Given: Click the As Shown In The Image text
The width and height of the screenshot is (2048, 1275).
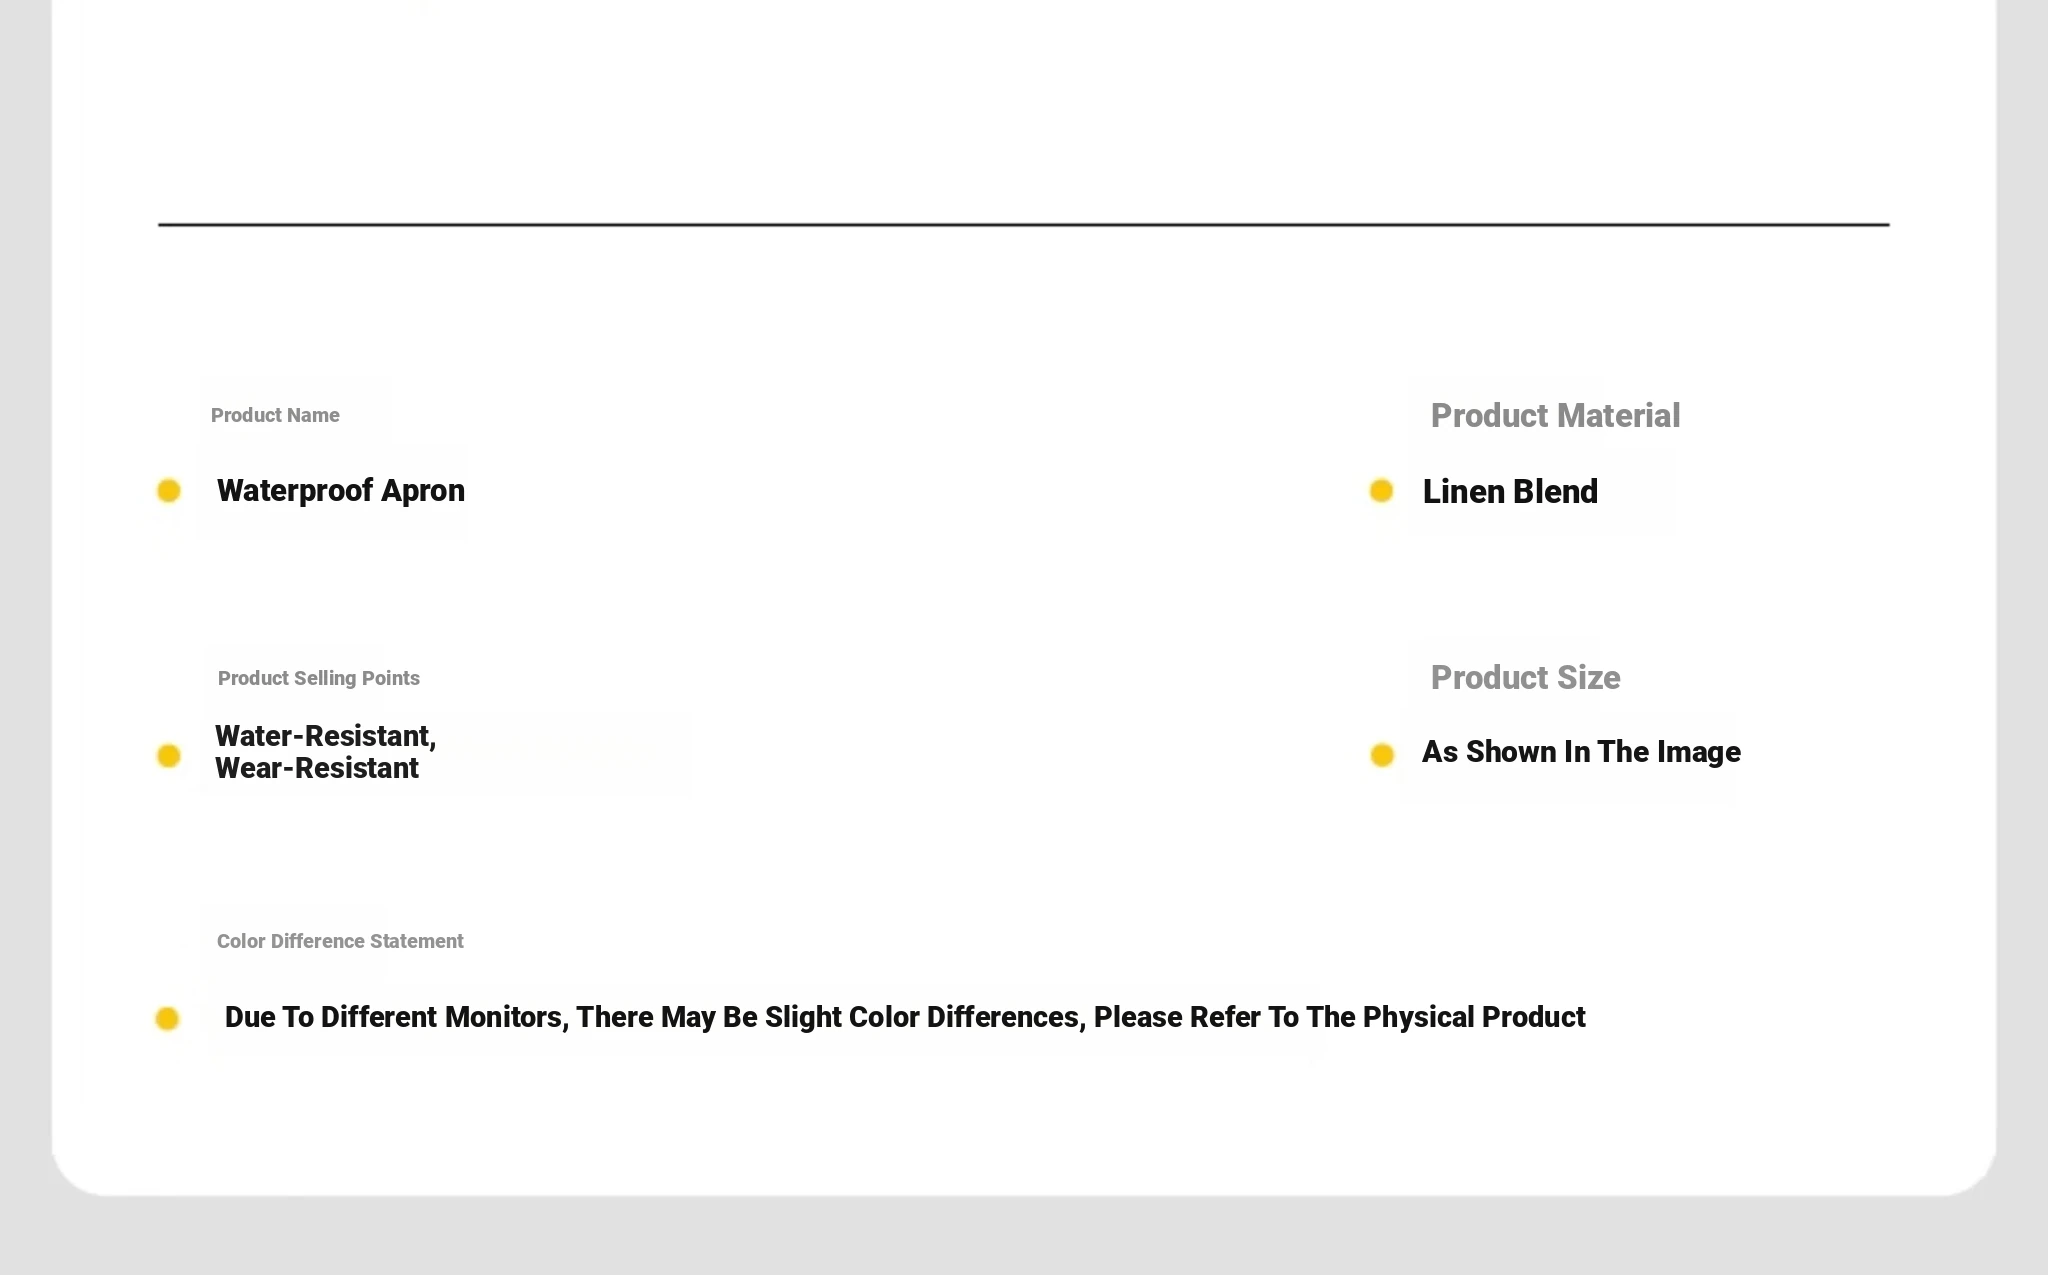Looking at the screenshot, I should (1581, 752).
